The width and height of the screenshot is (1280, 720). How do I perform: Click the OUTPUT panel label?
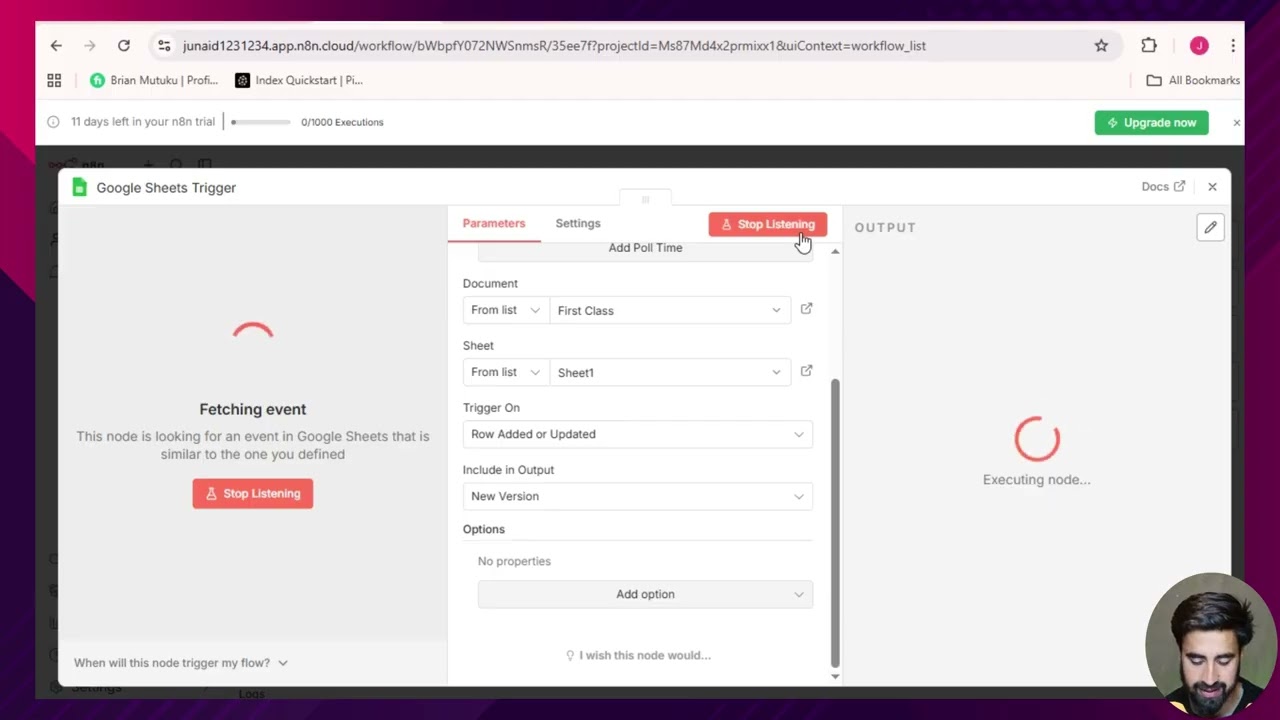point(885,227)
